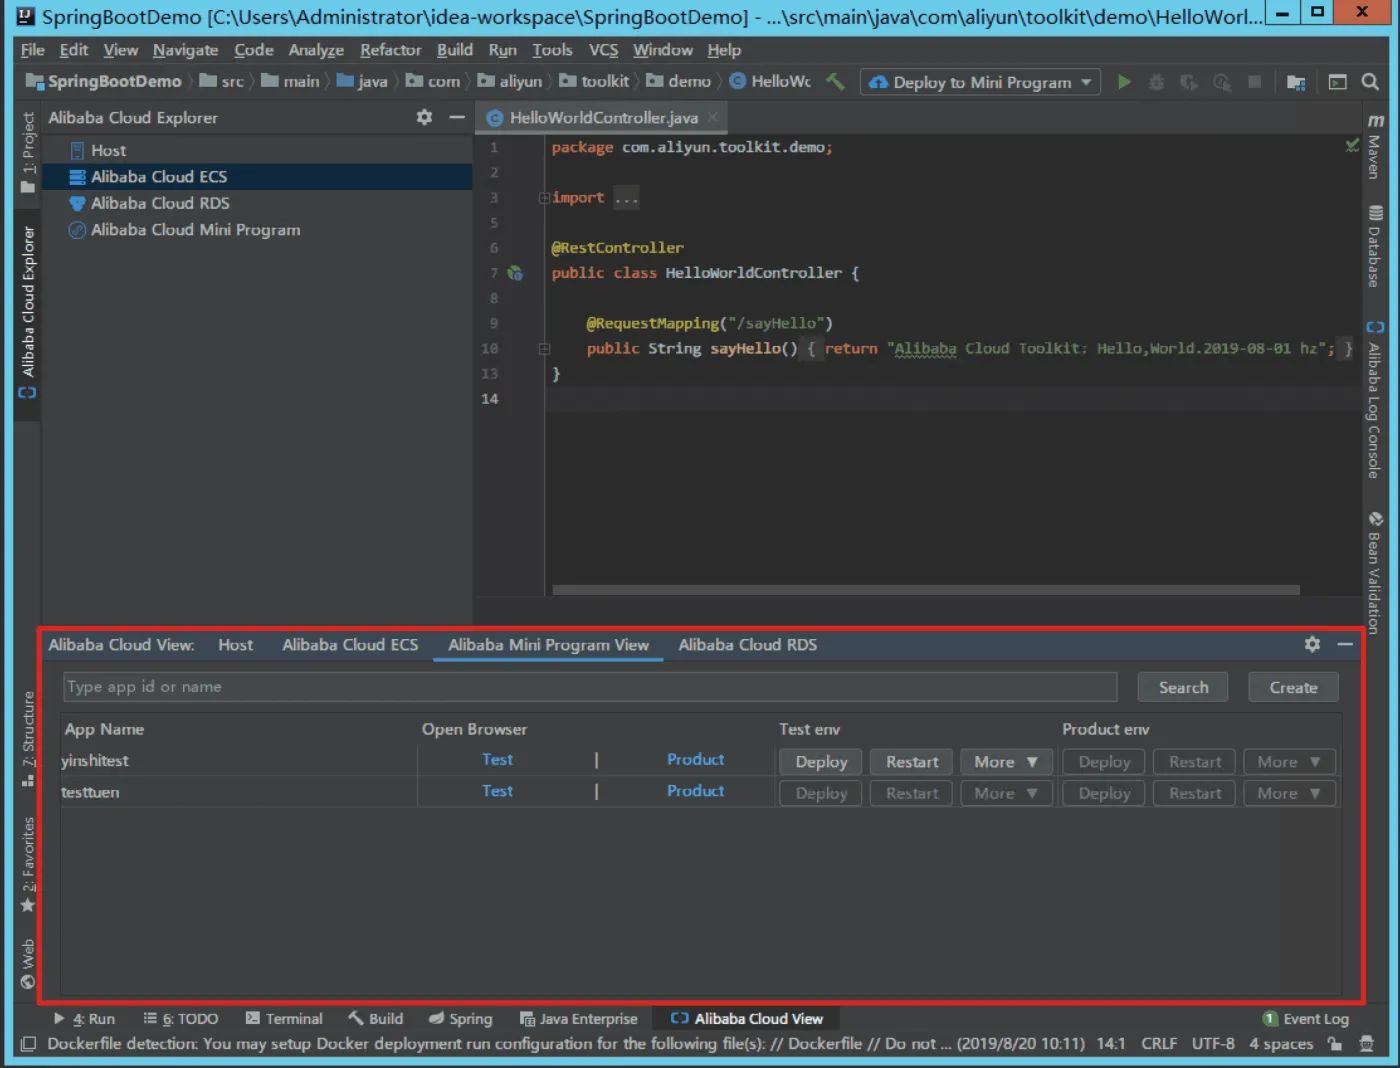Open yinshitest Product browser link
This screenshot has width=1400, height=1068.
point(695,760)
